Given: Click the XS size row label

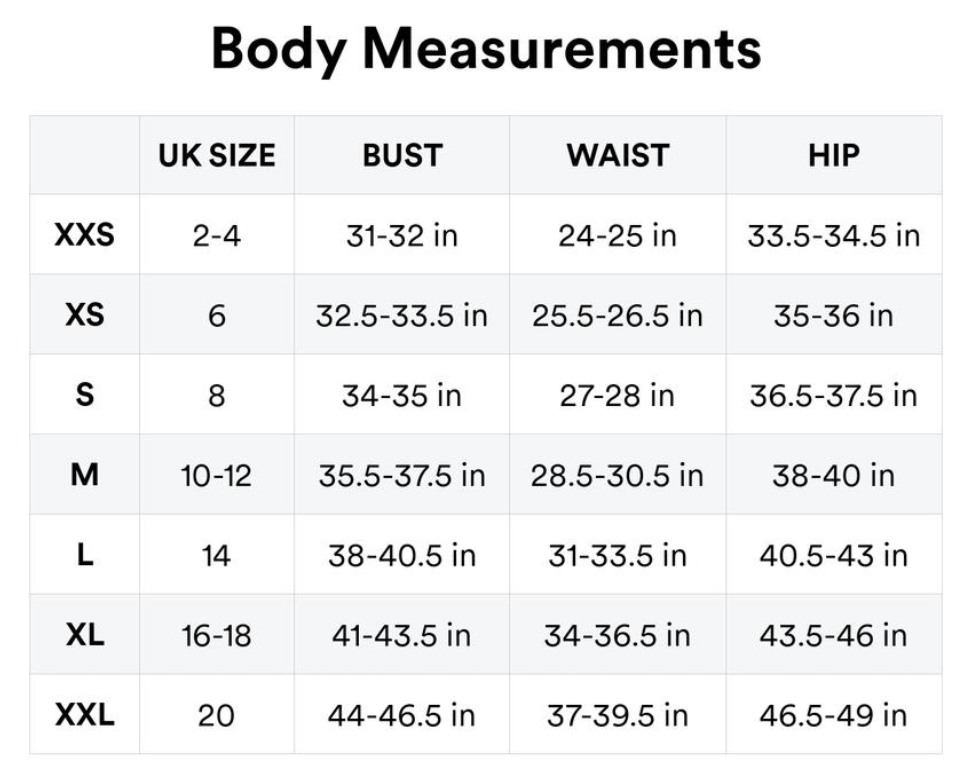Looking at the screenshot, I should [x=85, y=315].
